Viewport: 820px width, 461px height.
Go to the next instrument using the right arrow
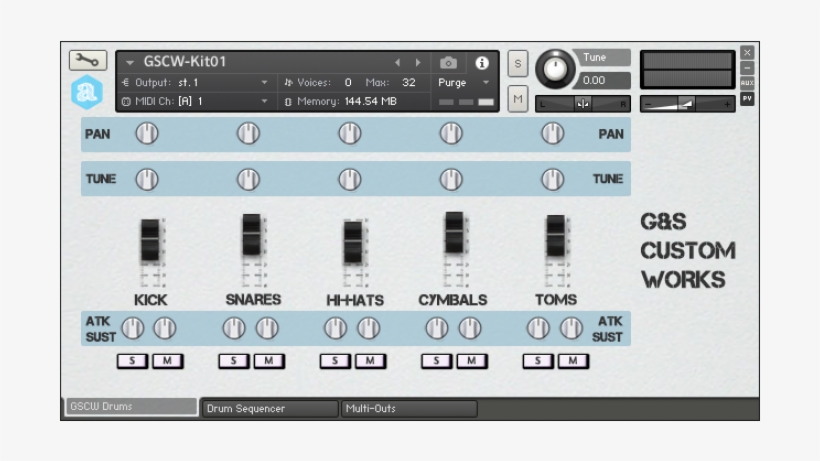[418, 63]
